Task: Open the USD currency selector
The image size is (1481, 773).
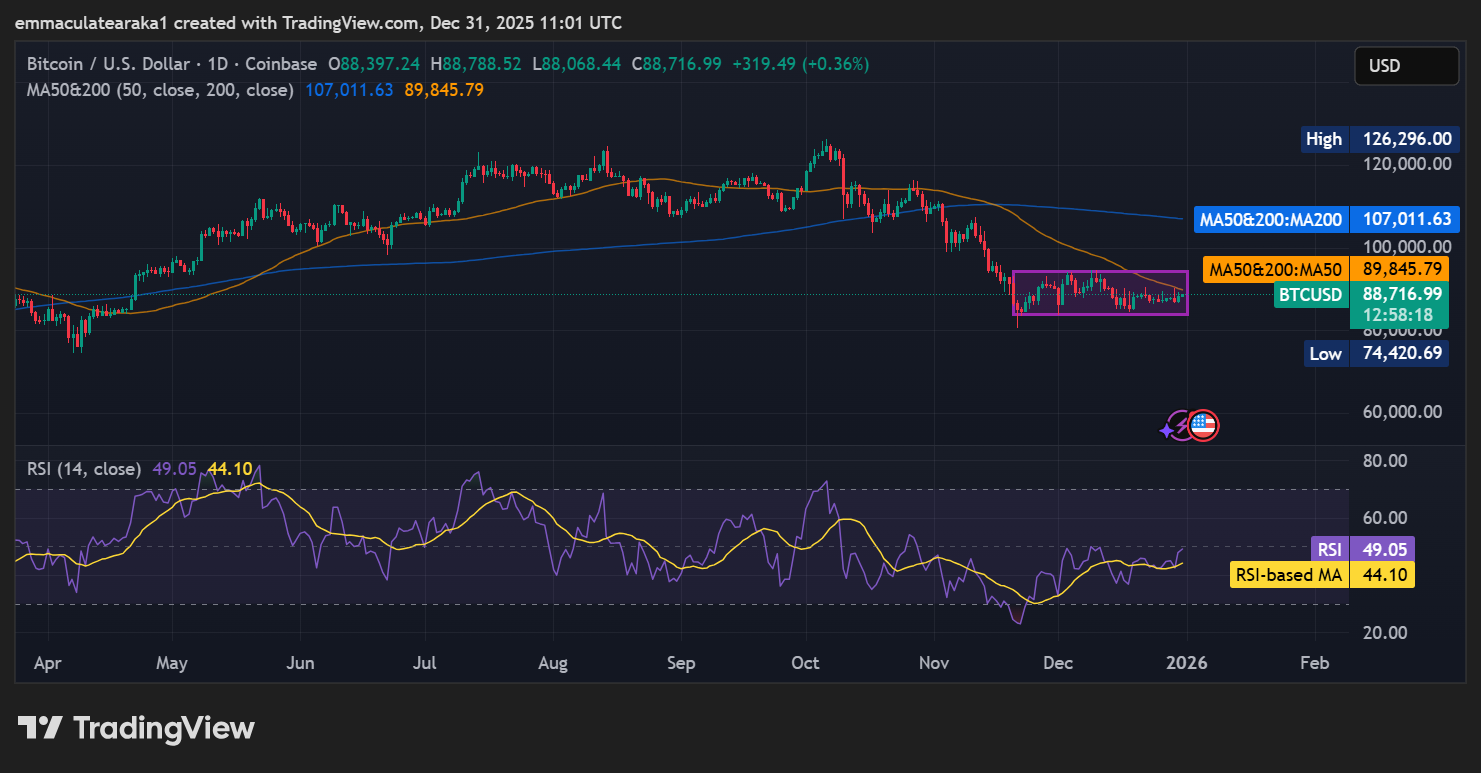Action: click(x=1405, y=66)
